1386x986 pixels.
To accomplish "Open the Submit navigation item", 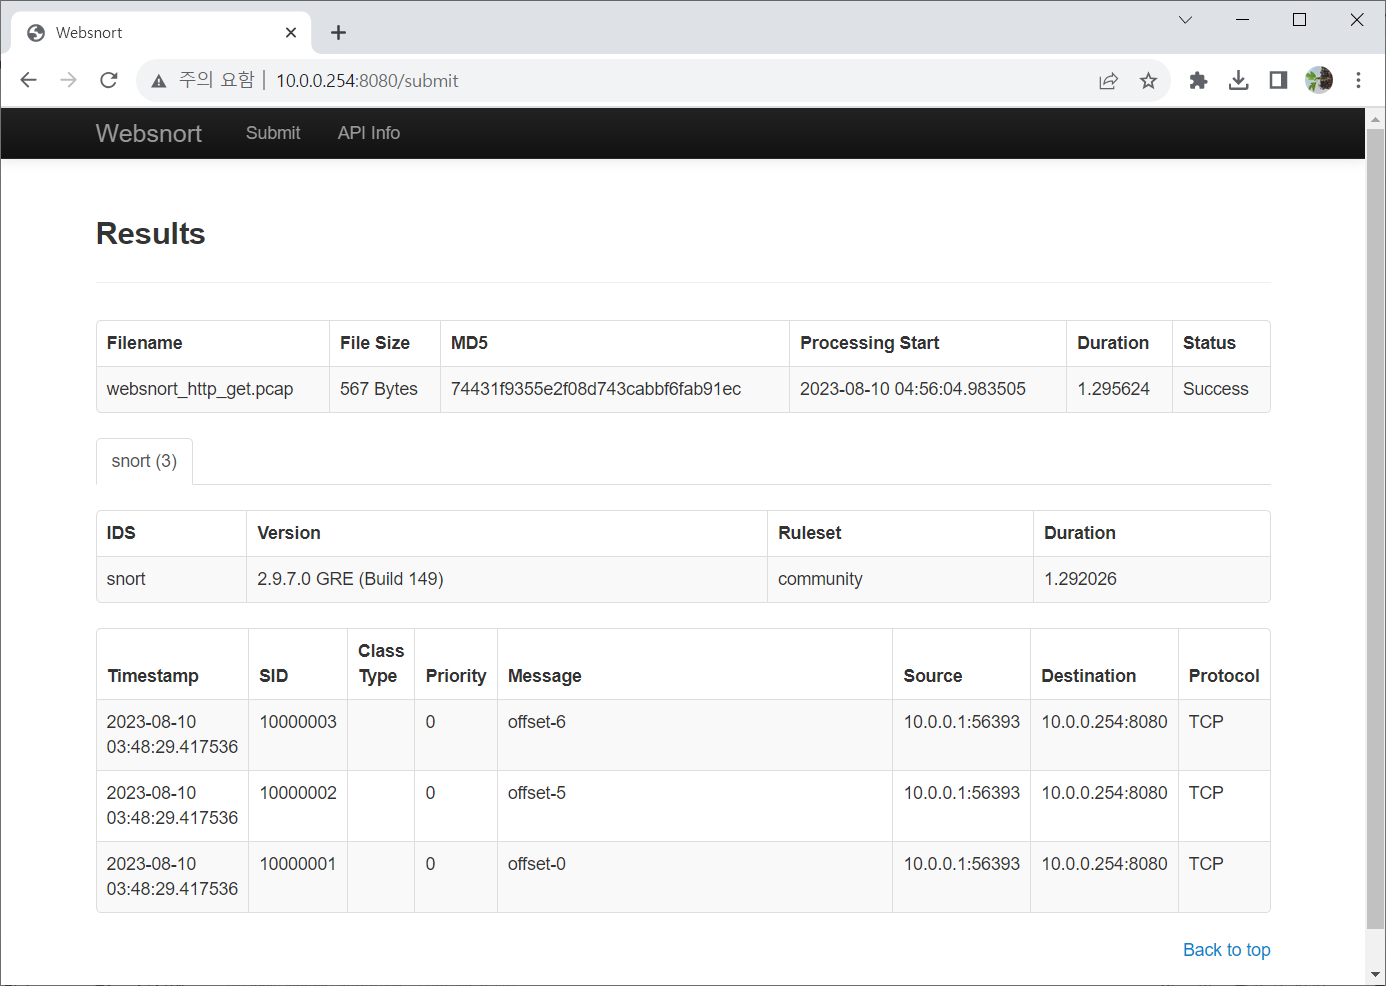I will [x=273, y=133].
